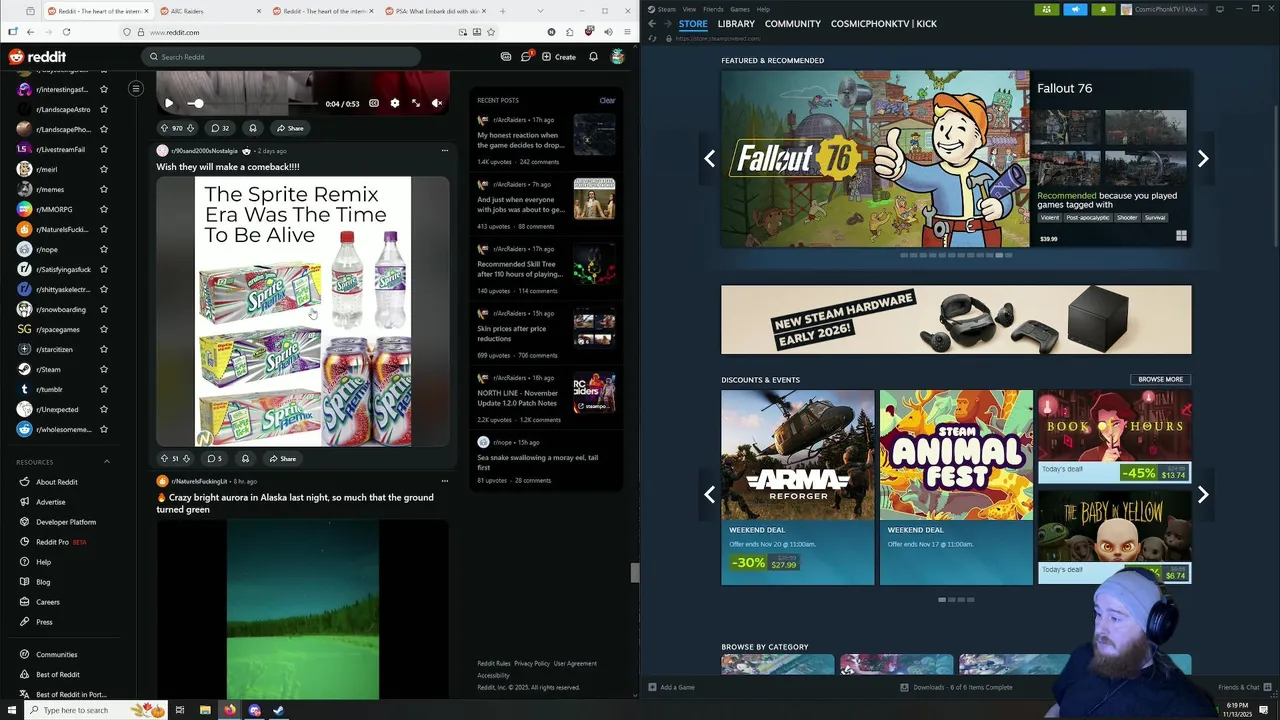
Task: List all browser tabs dropdown
Action: (541, 11)
